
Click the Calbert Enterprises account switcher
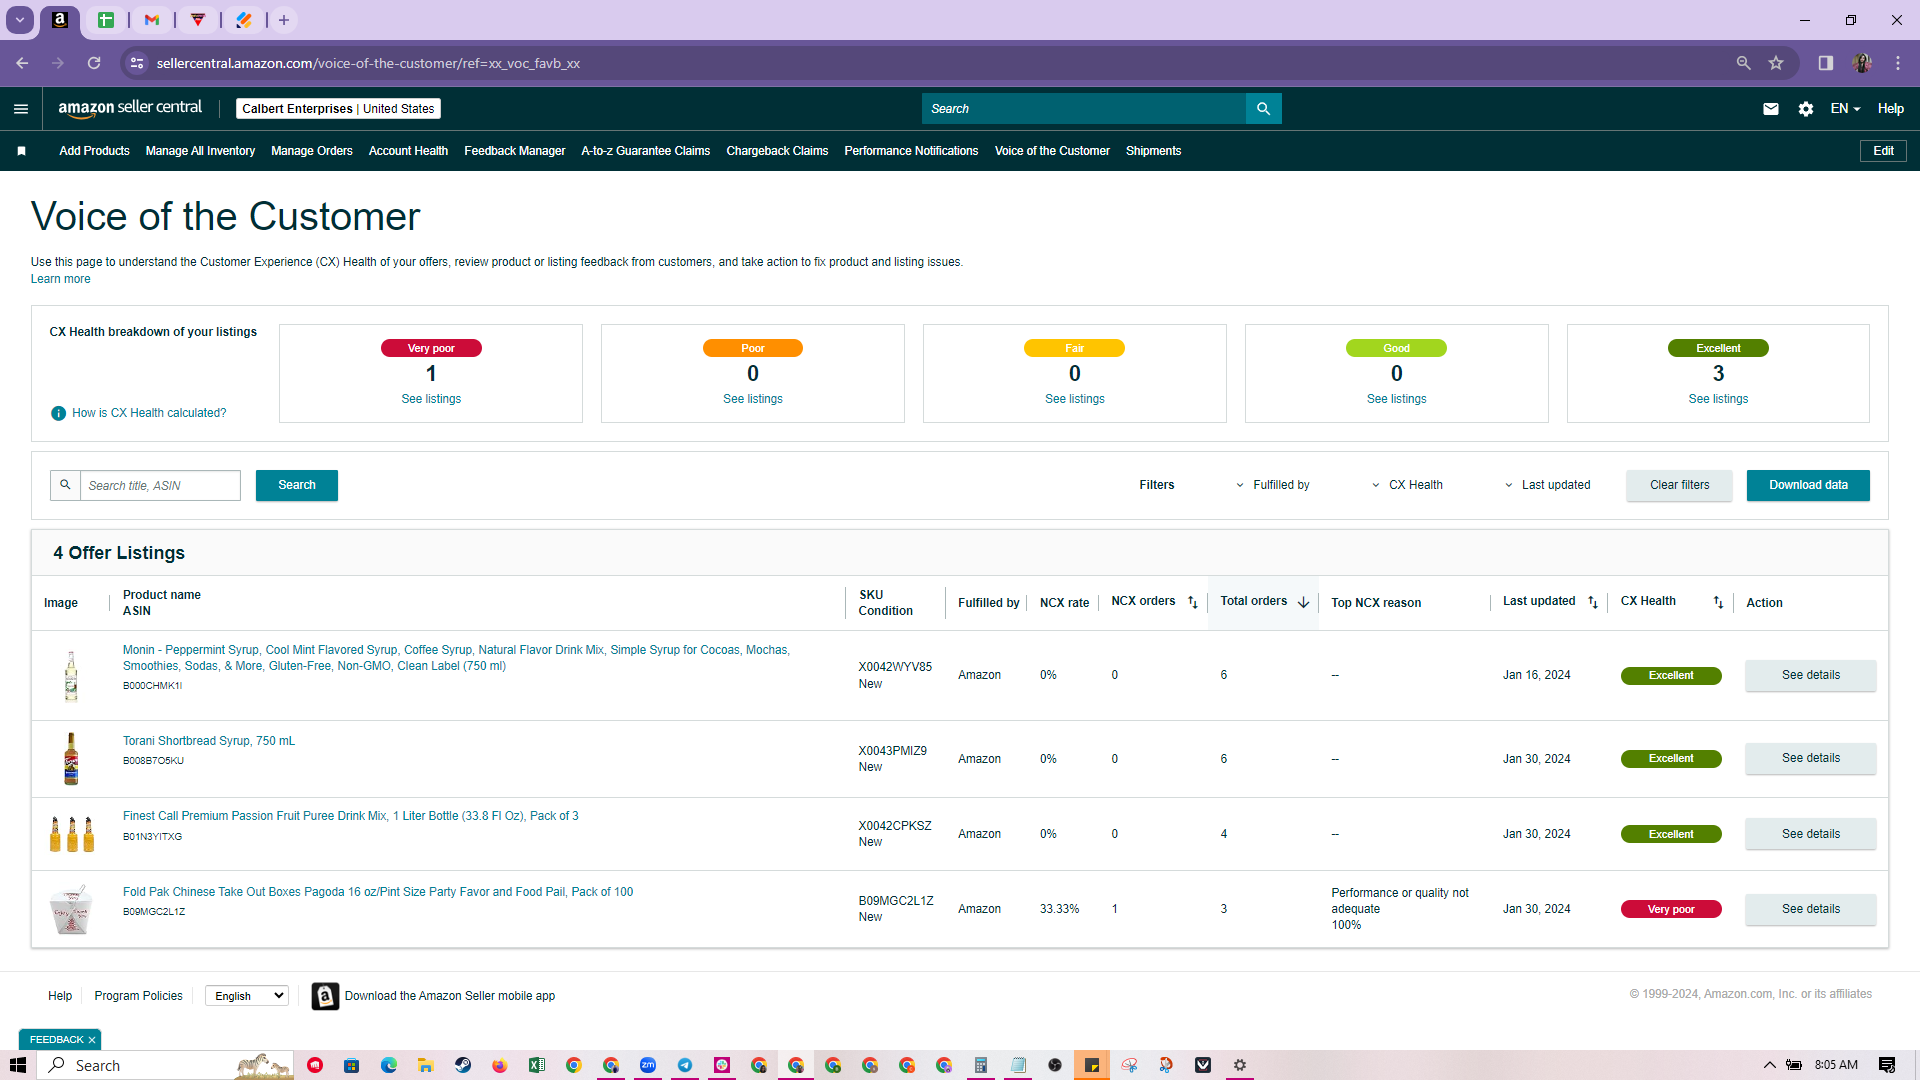tap(338, 109)
